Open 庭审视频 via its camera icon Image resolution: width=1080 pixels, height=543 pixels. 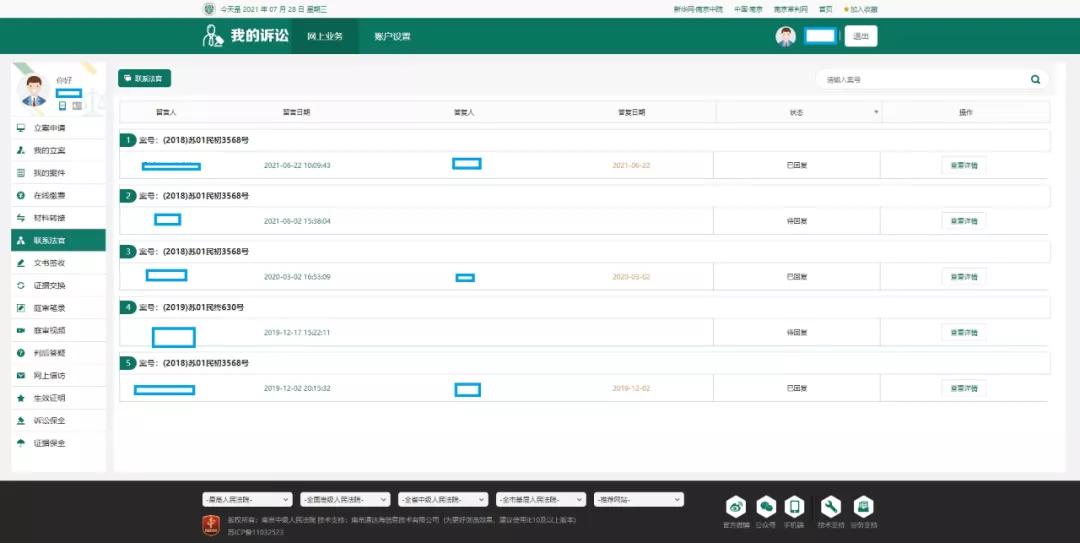(x=21, y=331)
